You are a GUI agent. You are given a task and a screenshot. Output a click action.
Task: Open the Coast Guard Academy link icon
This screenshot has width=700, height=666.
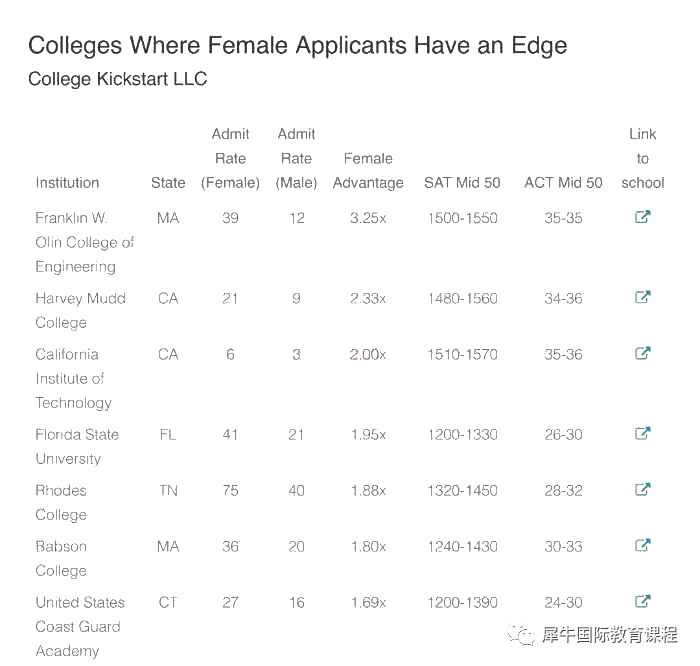point(642,602)
